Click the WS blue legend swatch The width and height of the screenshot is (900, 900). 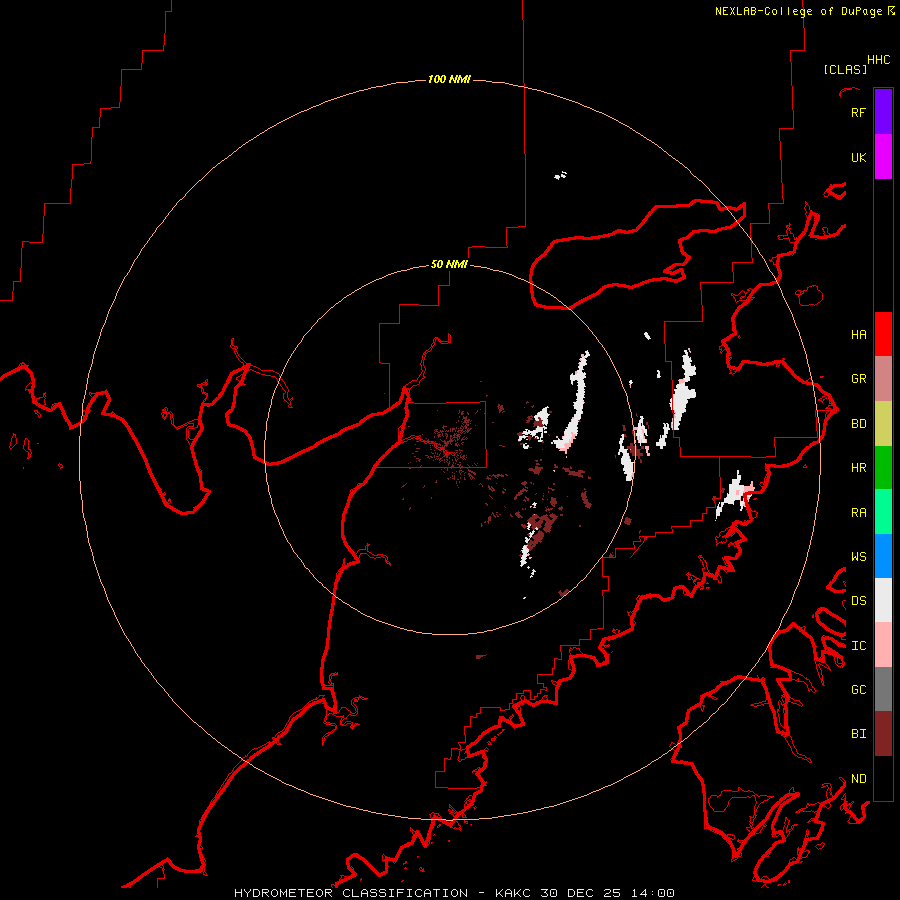click(x=883, y=556)
